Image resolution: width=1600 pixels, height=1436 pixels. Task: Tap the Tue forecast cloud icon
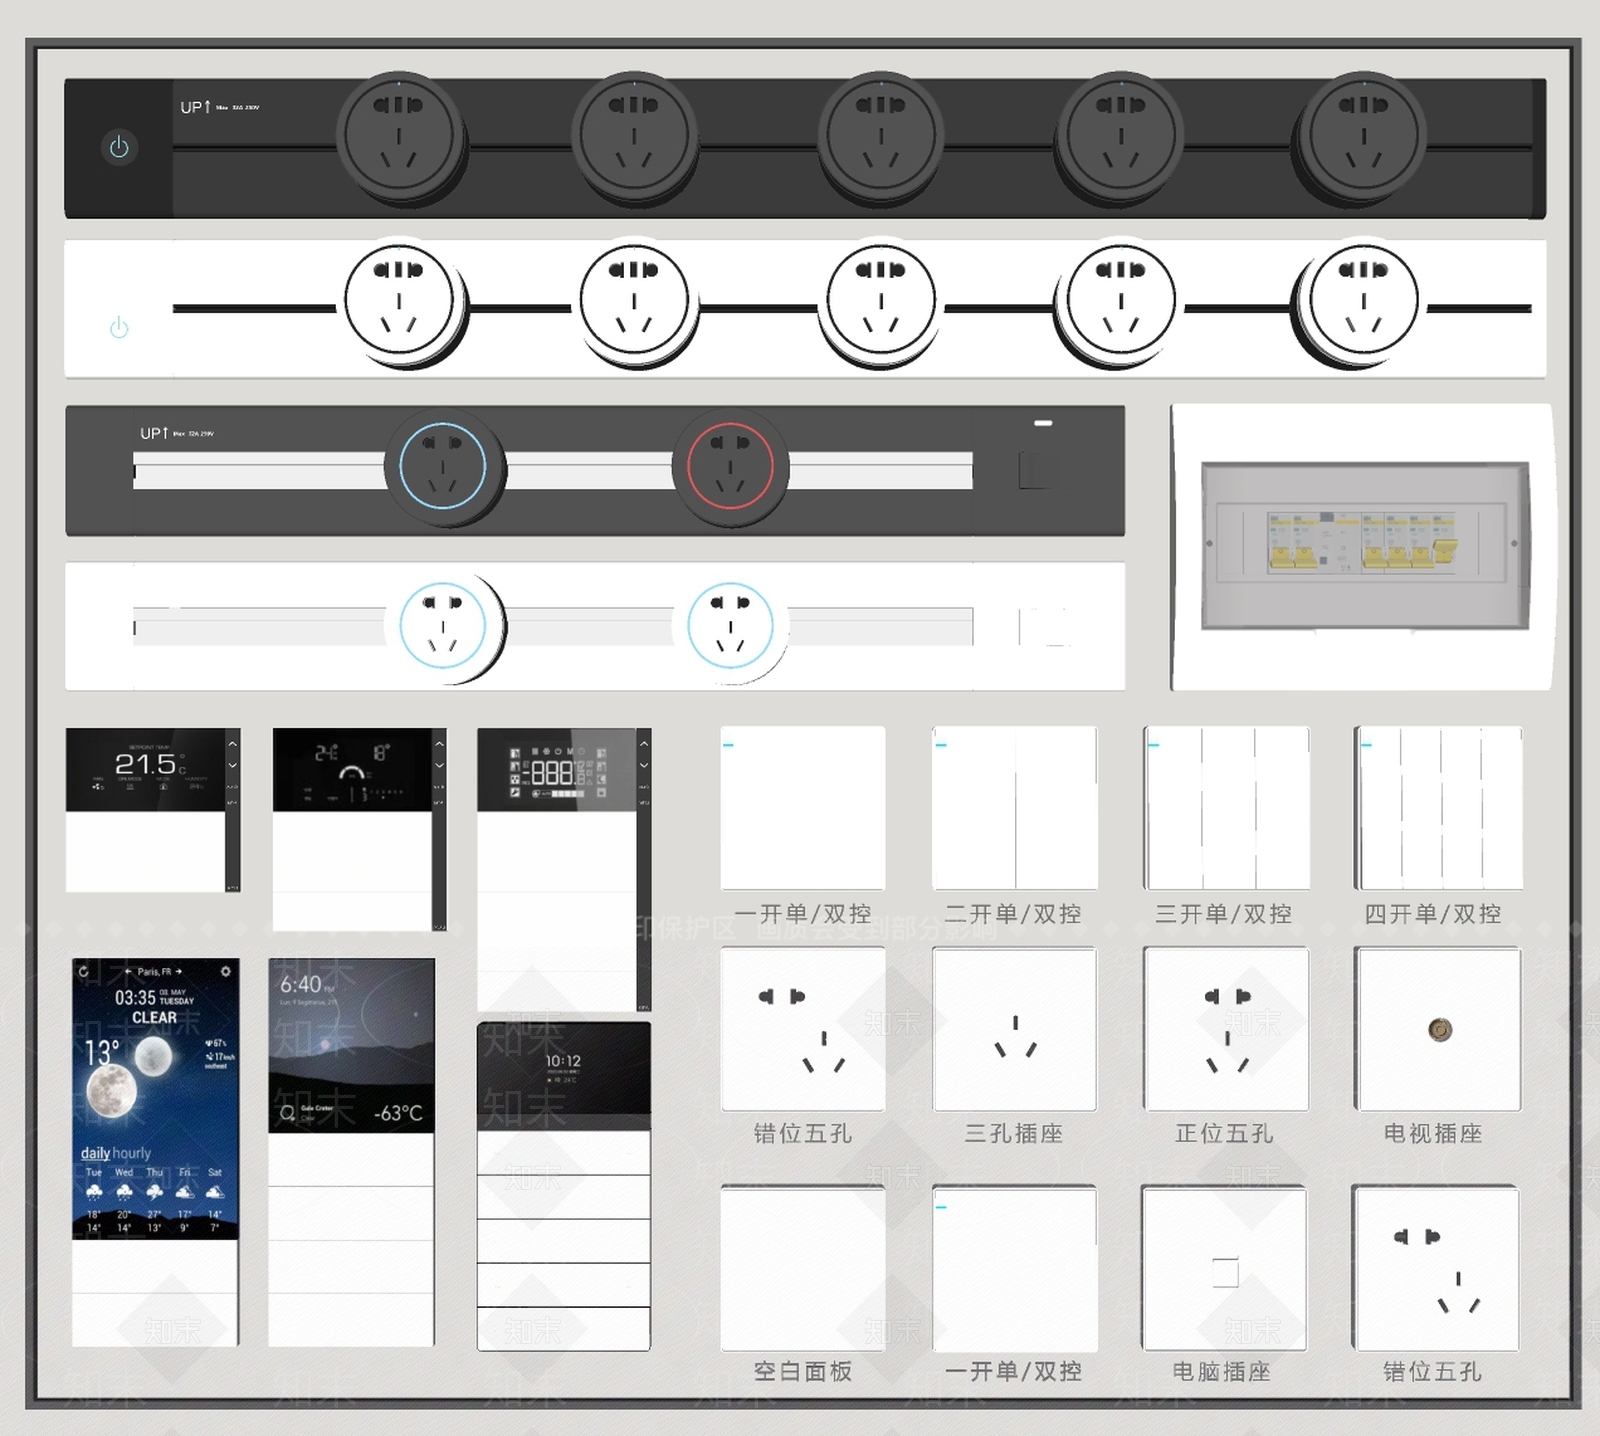94,1192
